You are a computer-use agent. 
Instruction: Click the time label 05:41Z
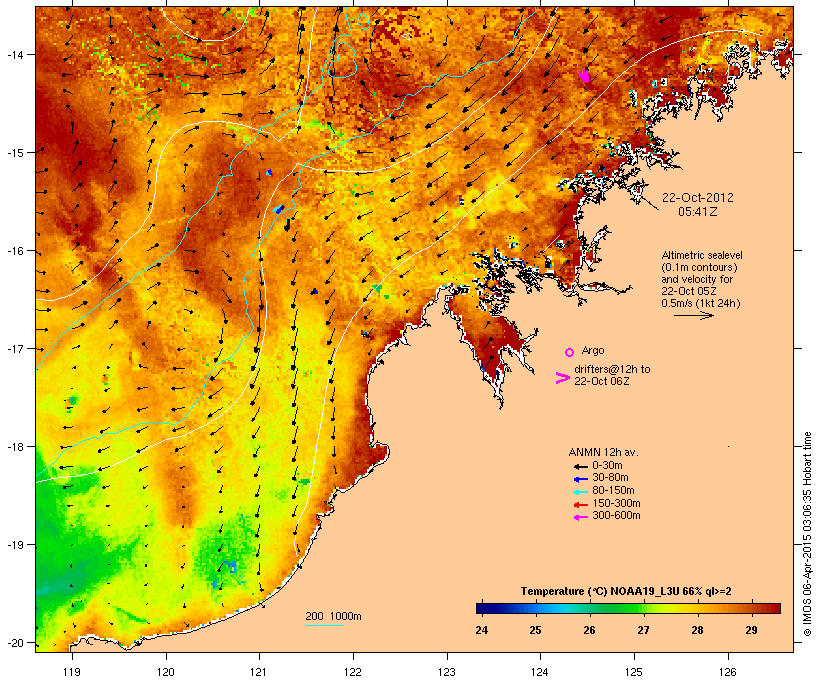click(x=698, y=212)
